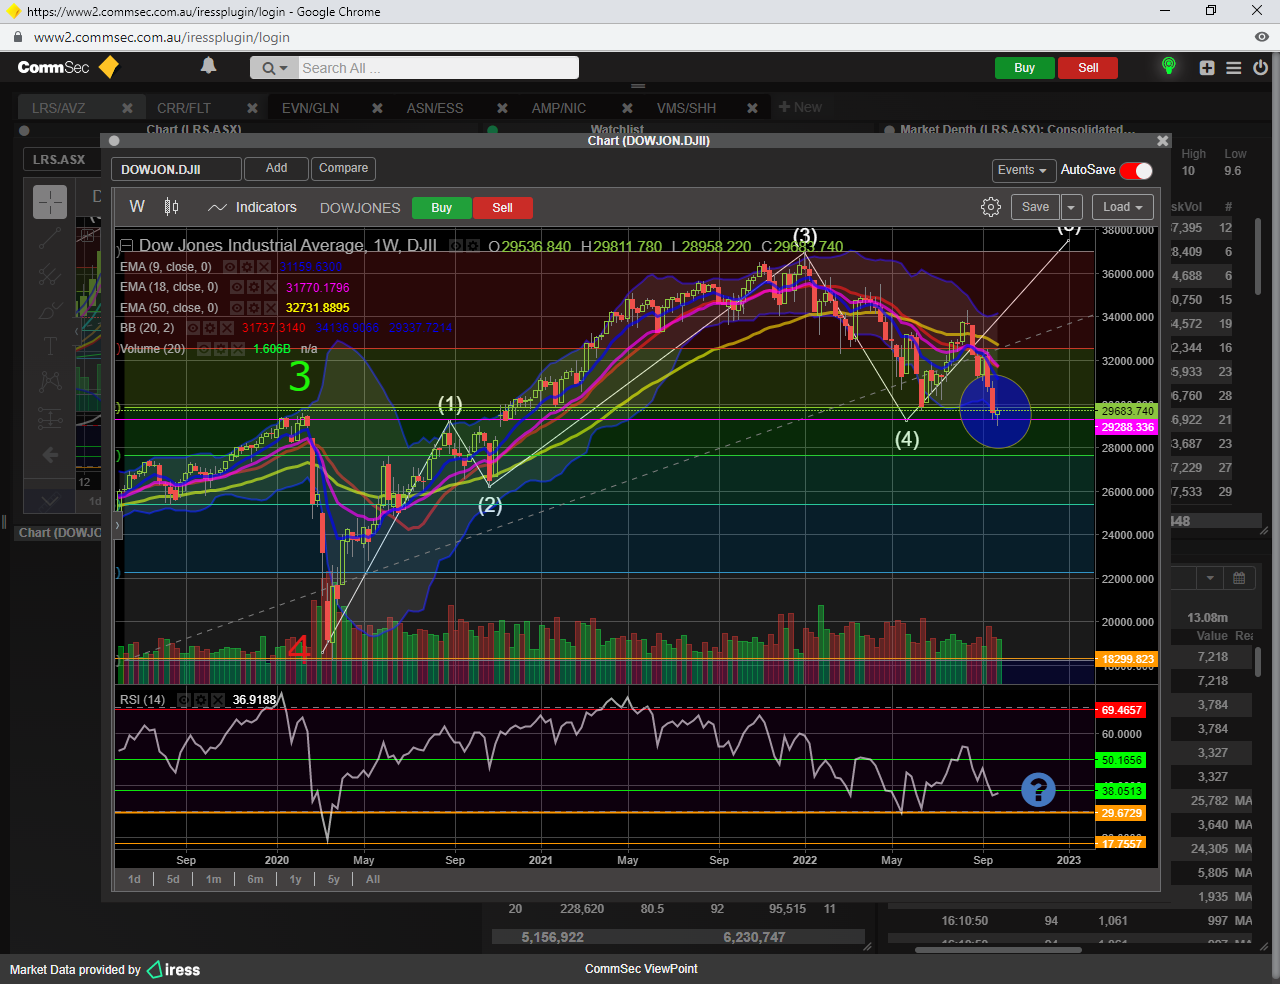The width and height of the screenshot is (1280, 984).
Task: Open the Save options arrow dropdown
Action: pyautogui.click(x=1071, y=207)
